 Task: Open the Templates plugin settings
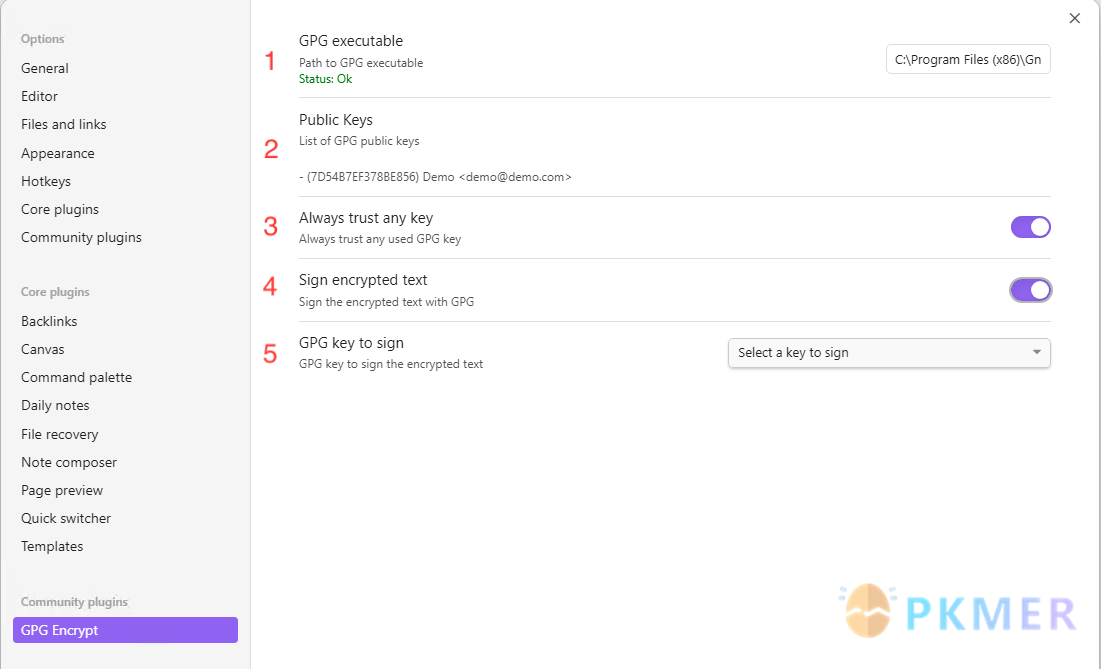point(52,546)
